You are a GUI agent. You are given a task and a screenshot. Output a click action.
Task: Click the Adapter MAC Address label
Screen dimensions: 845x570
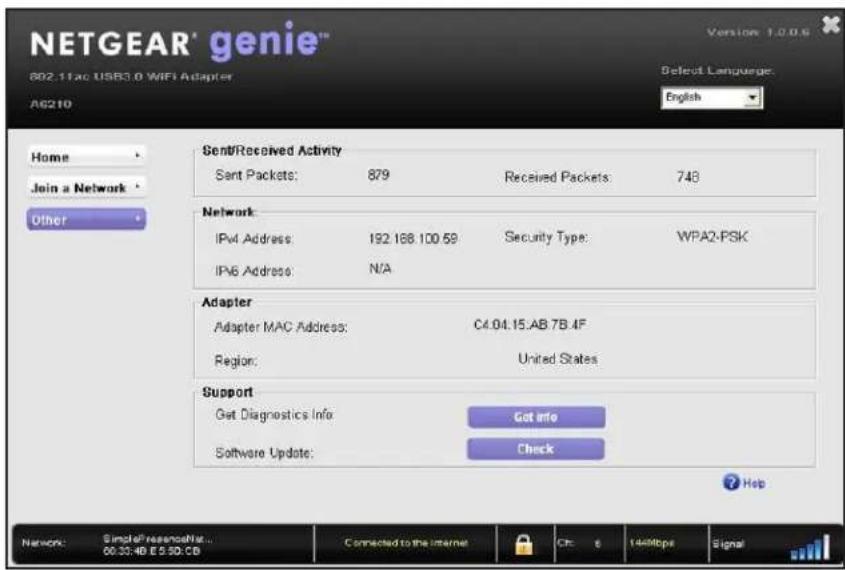click(x=281, y=327)
